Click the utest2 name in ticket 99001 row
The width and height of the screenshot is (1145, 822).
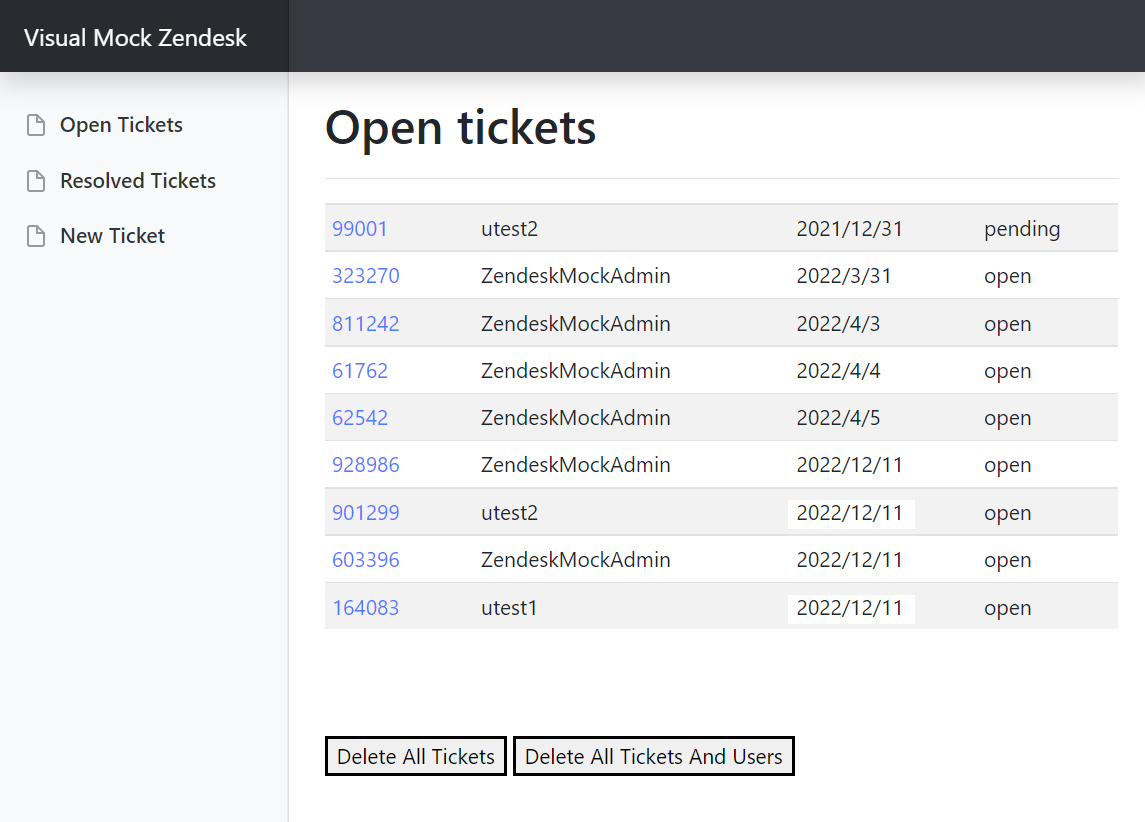pos(509,228)
